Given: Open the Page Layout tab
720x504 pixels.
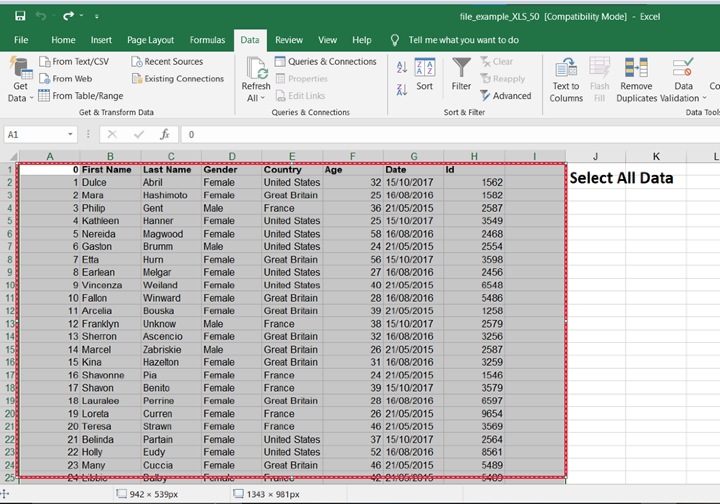Looking at the screenshot, I should click(x=150, y=40).
